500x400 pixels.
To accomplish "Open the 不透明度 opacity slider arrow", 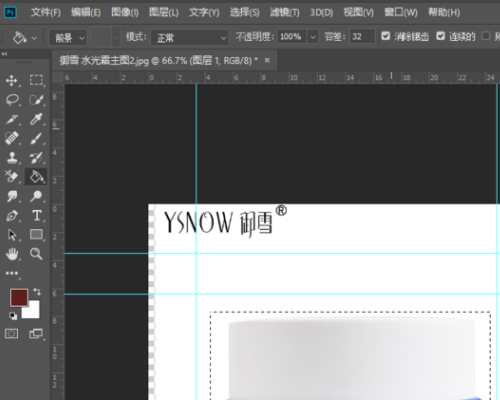I will [x=313, y=37].
